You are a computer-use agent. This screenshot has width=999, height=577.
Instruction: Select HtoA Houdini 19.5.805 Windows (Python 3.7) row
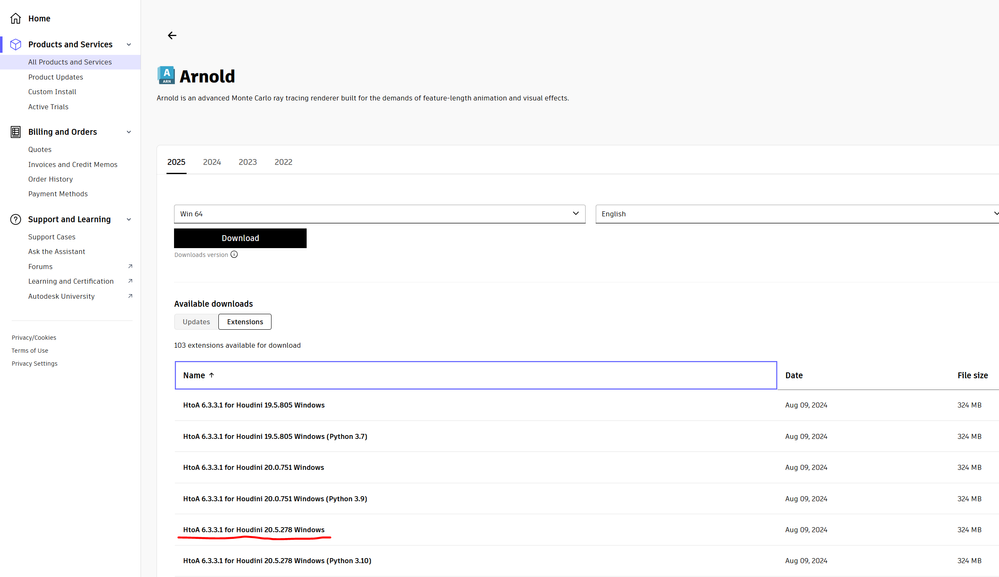tap(275, 436)
